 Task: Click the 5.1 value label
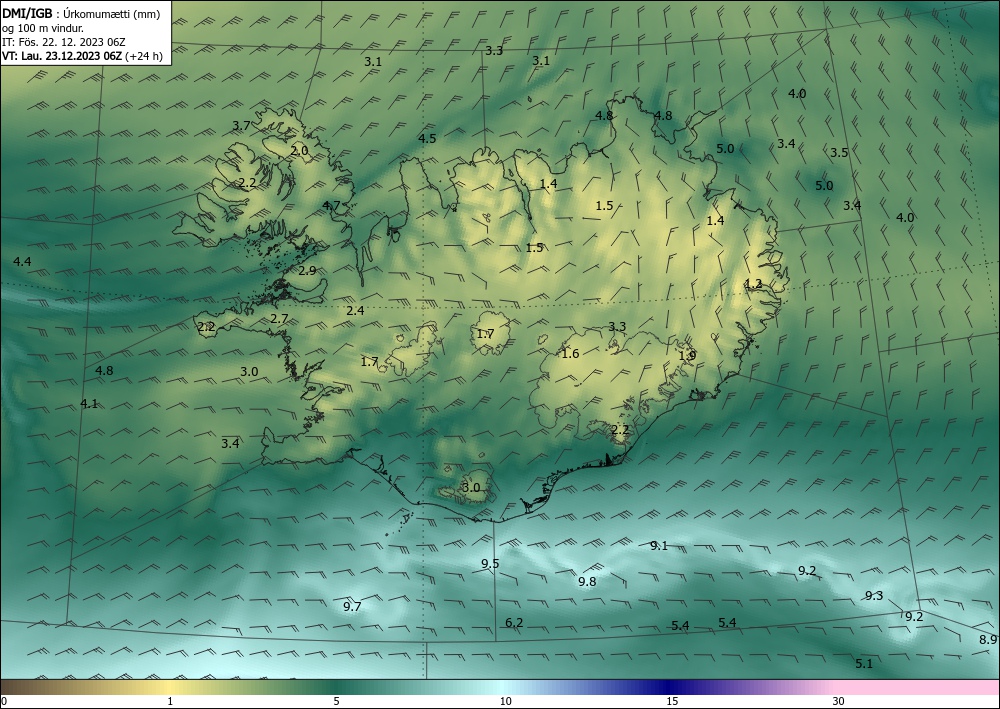click(x=864, y=664)
